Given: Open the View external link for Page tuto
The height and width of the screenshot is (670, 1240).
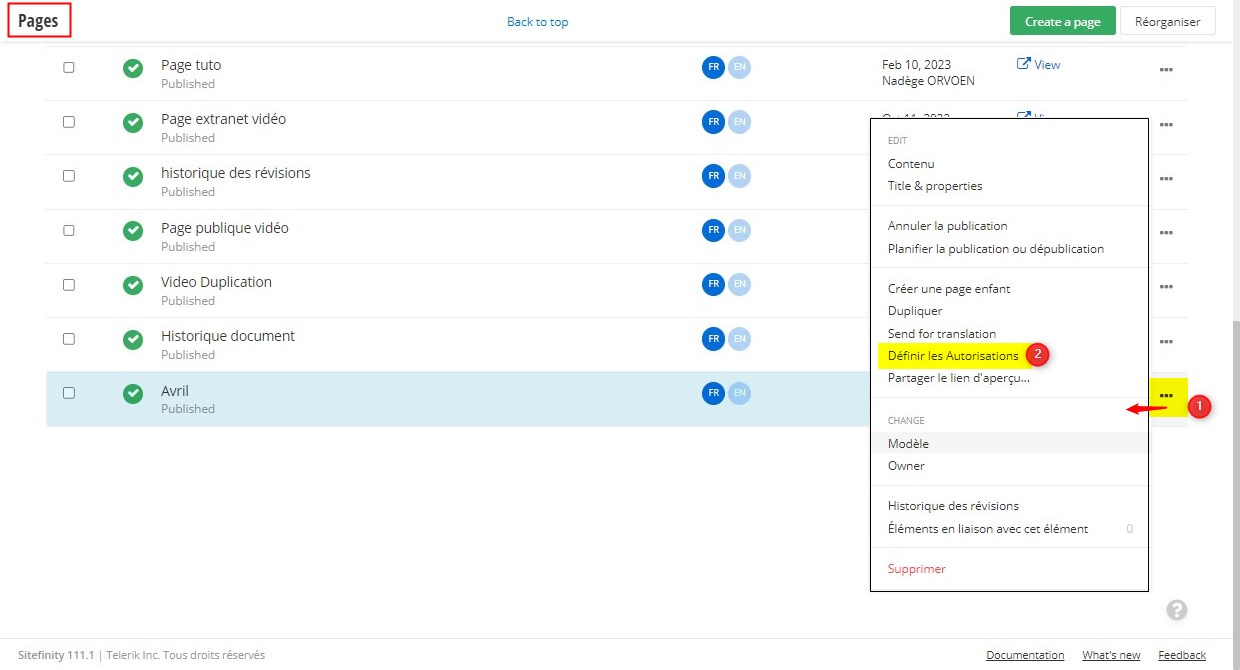Looking at the screenshot, I should pyautogui.click(x=1038, y=65).
